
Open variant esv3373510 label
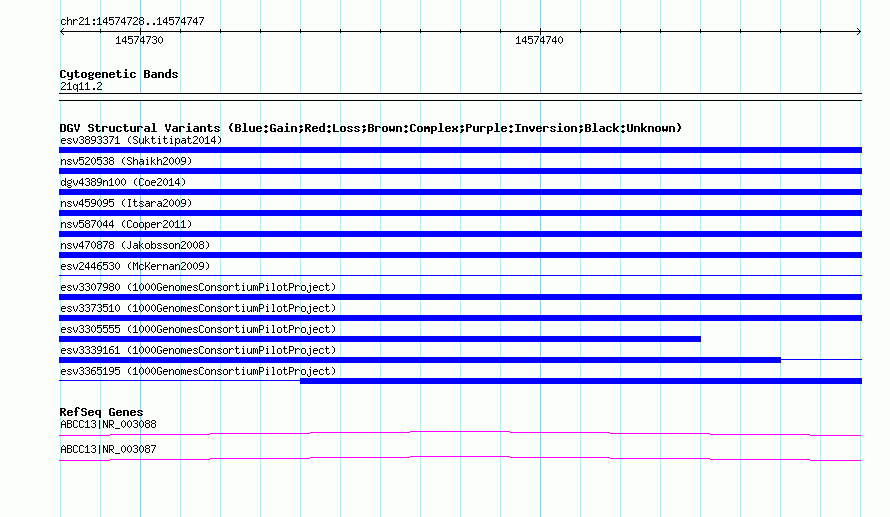click(x=198, y=308)
